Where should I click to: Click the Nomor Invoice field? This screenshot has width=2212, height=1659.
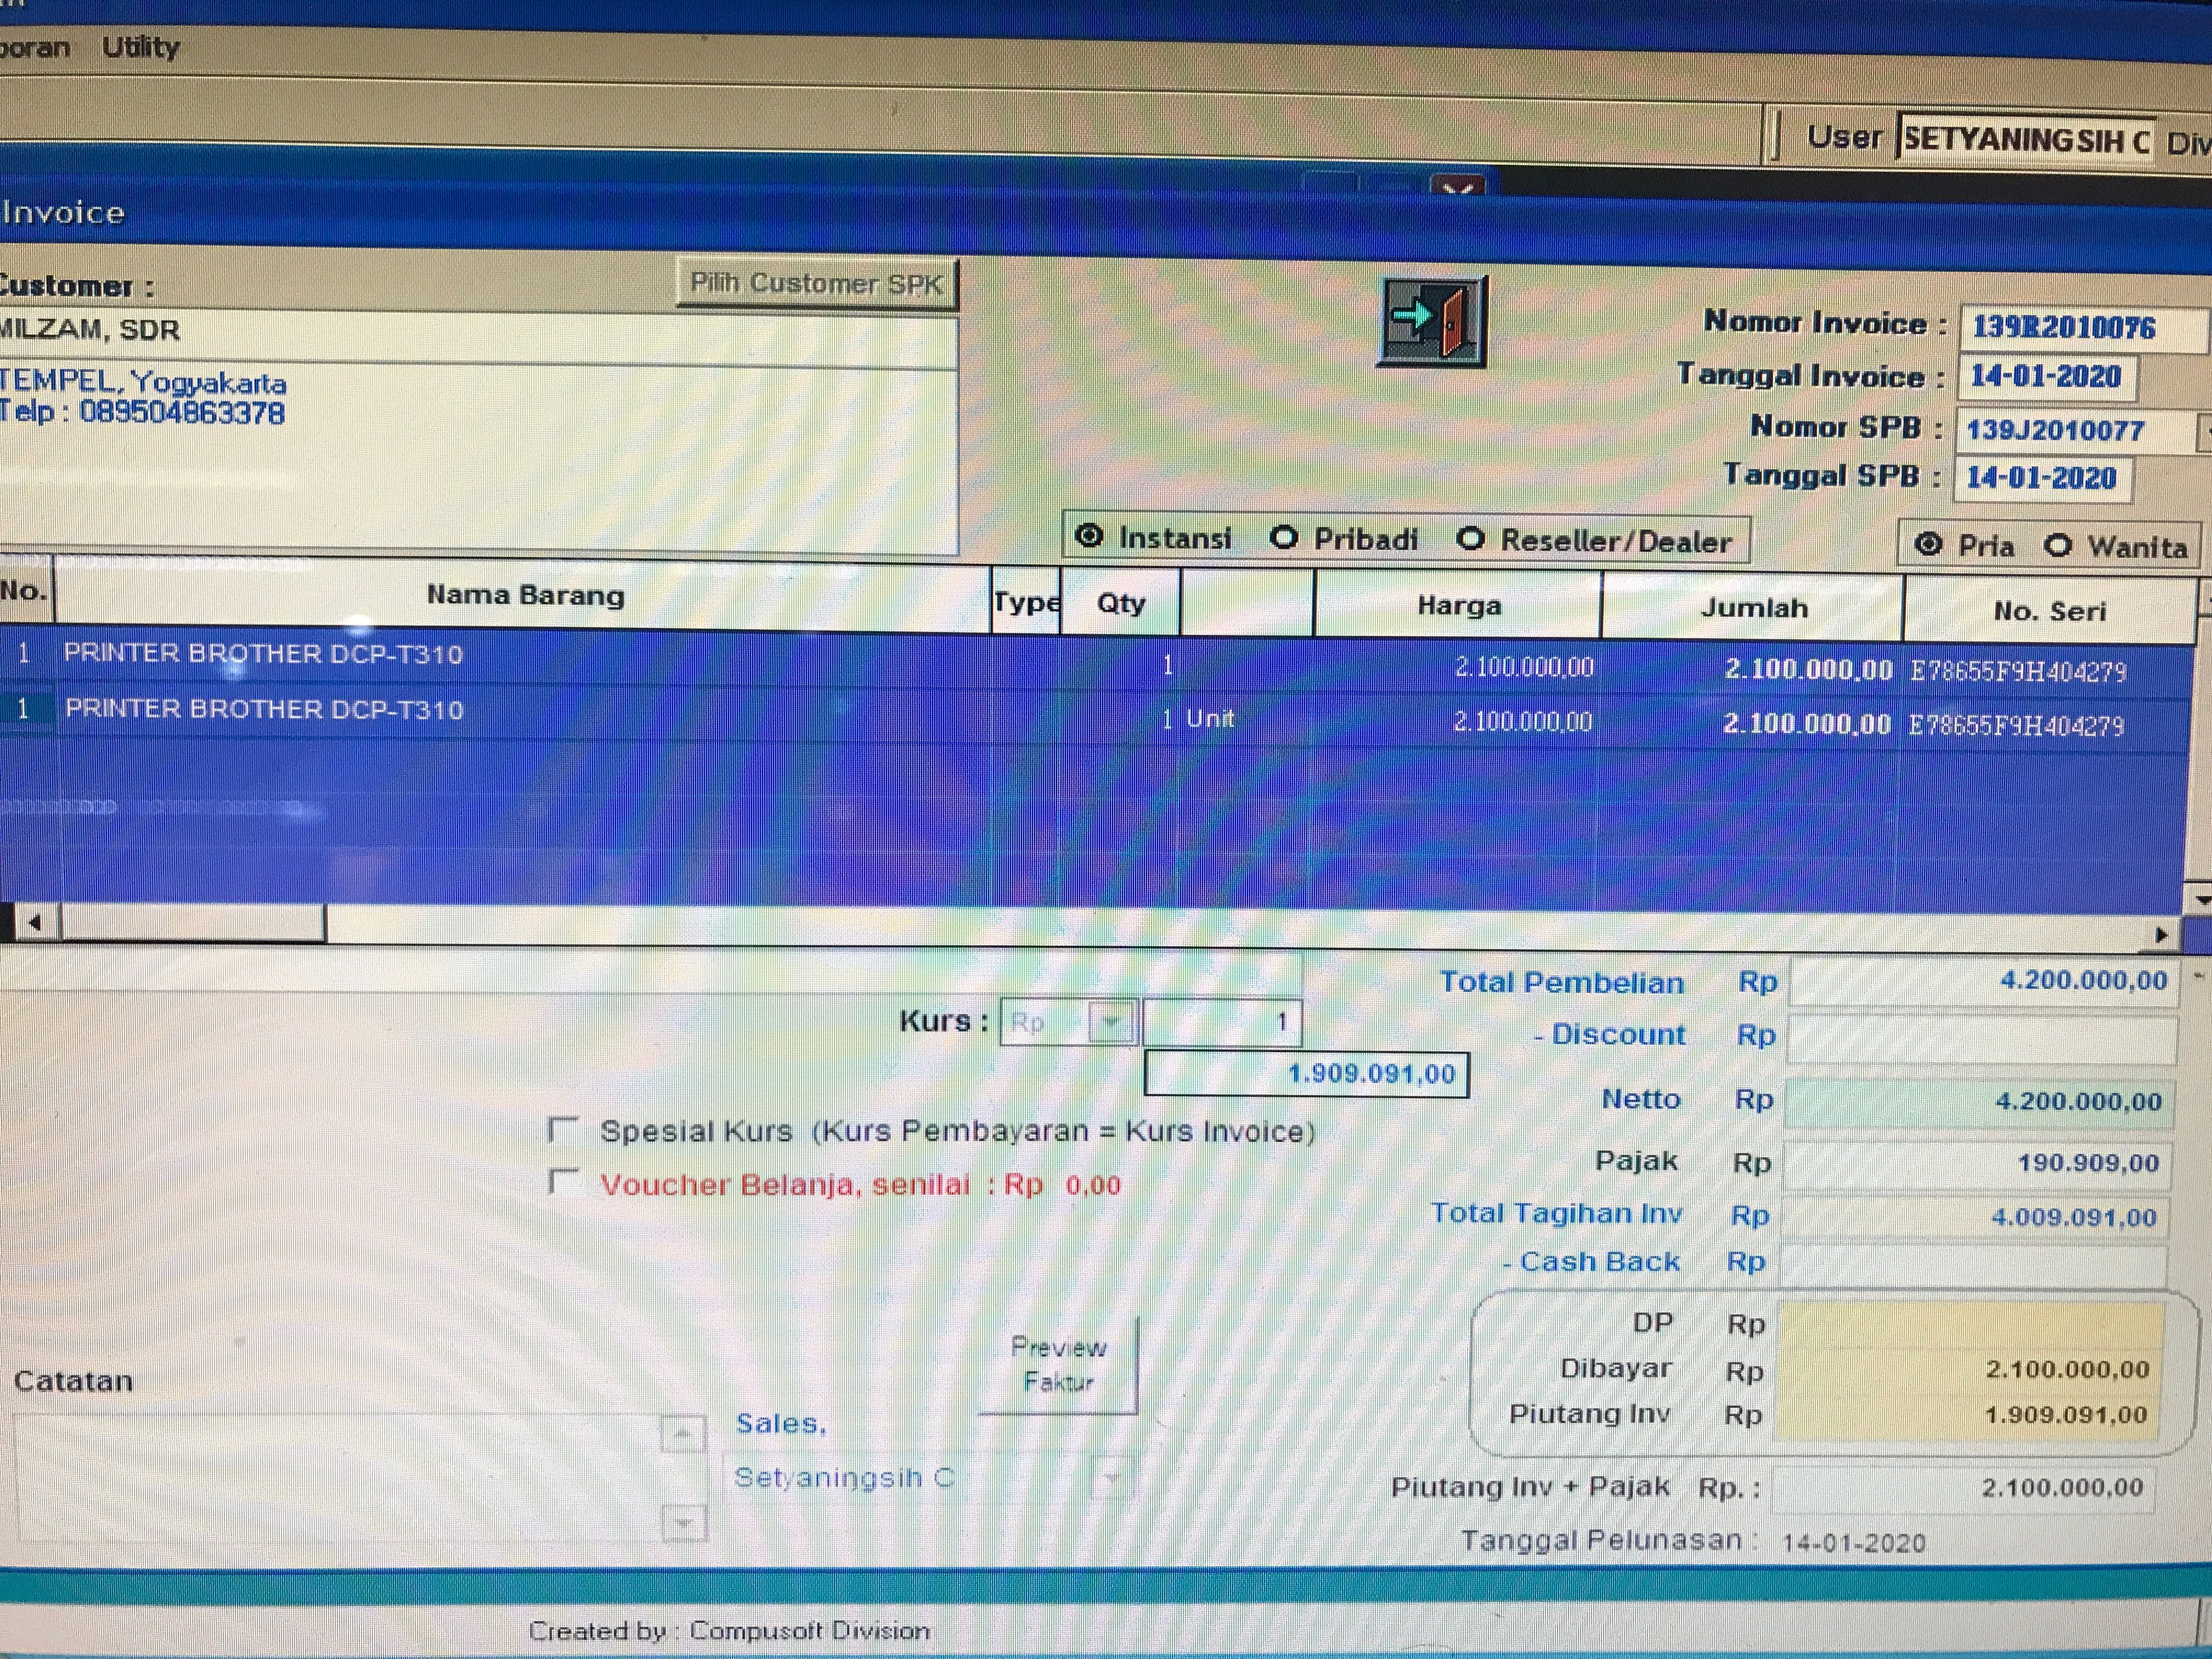pyautogui.click(x=2082, y=327)
